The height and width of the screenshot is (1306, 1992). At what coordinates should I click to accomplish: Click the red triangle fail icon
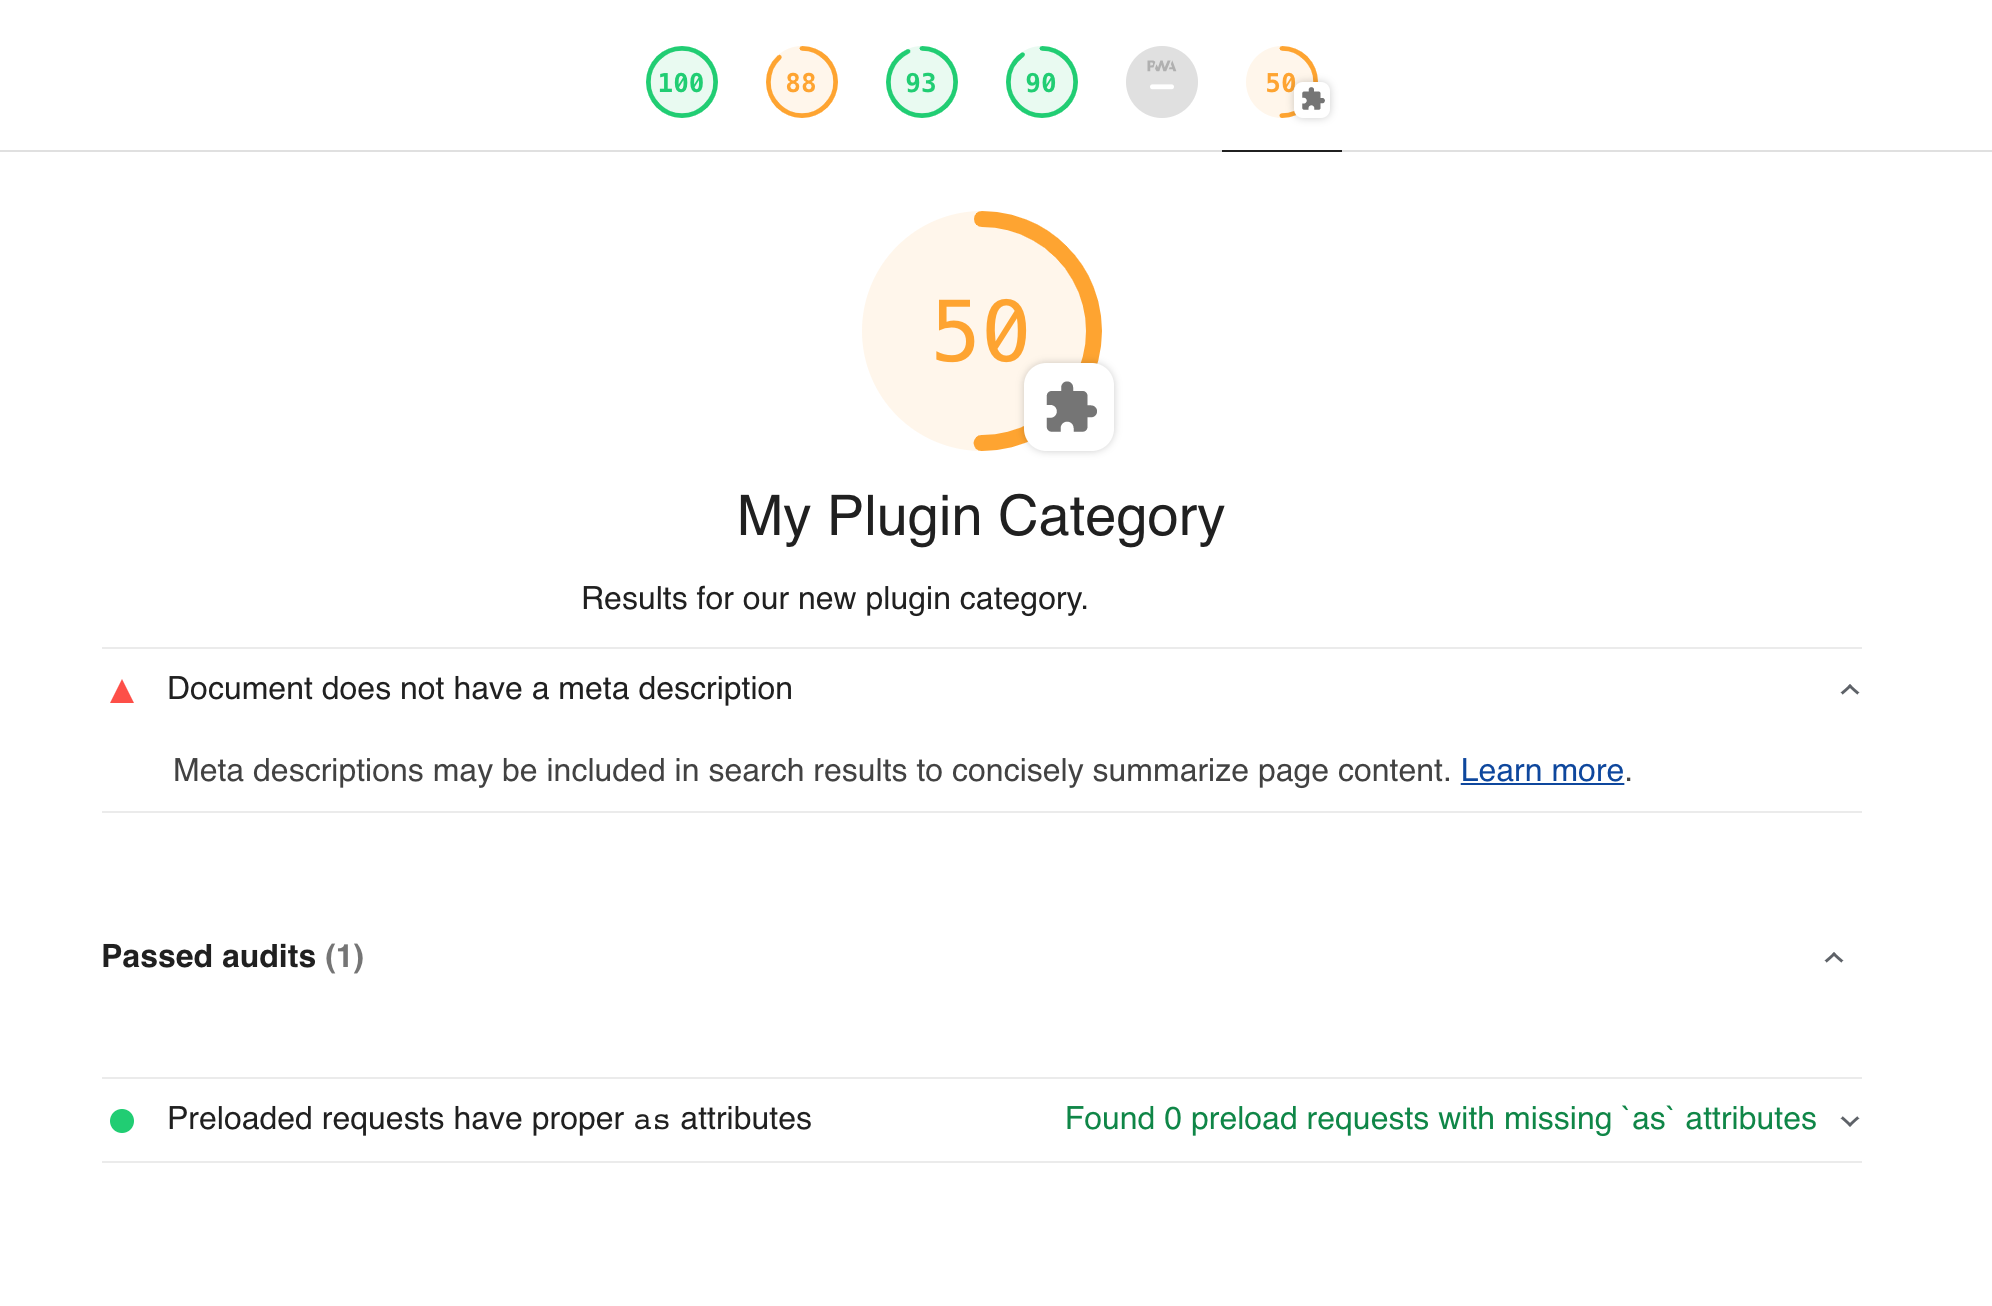(x=122, y=691)
